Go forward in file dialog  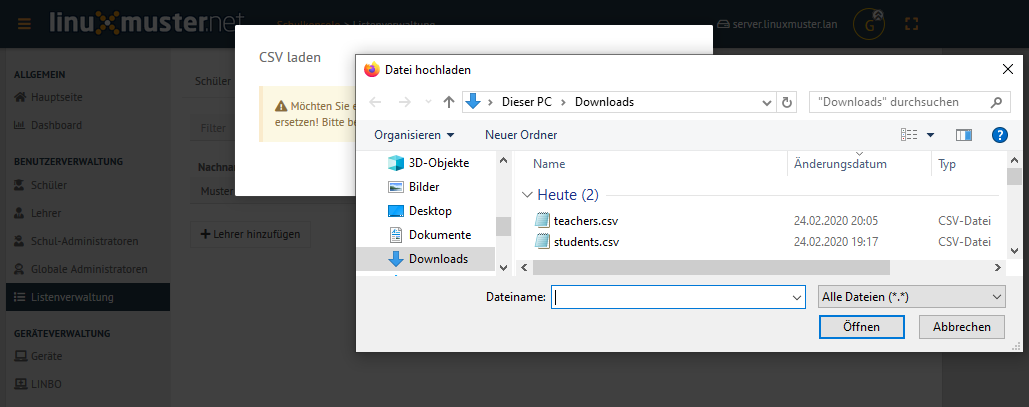pyautogui.click(x=405, y=102)
